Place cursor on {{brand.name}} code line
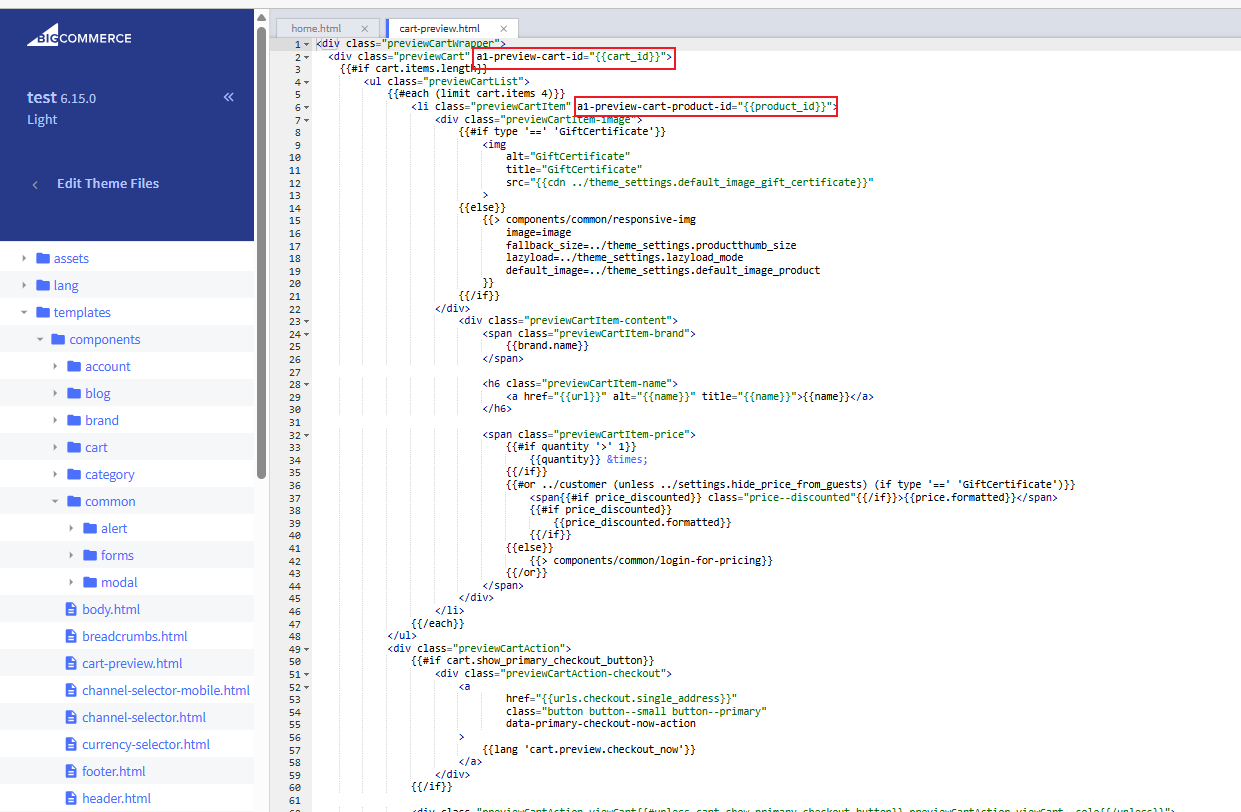The image size is (1241, 812). (547, 346)
